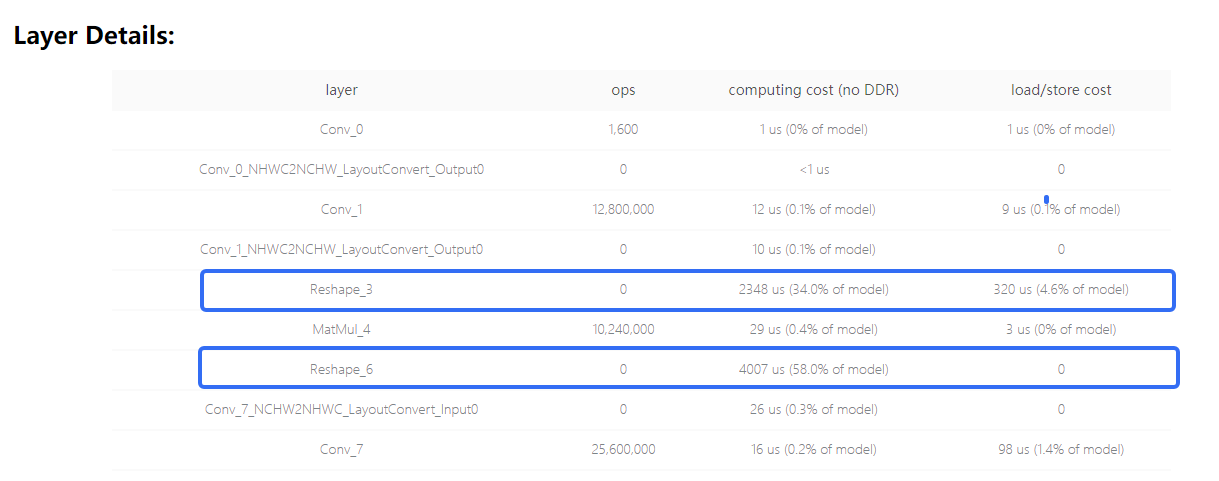This screenshot has width=1219, height=481.
Task: Select the Conv_7 layer name cell
Action: [341, 449]
